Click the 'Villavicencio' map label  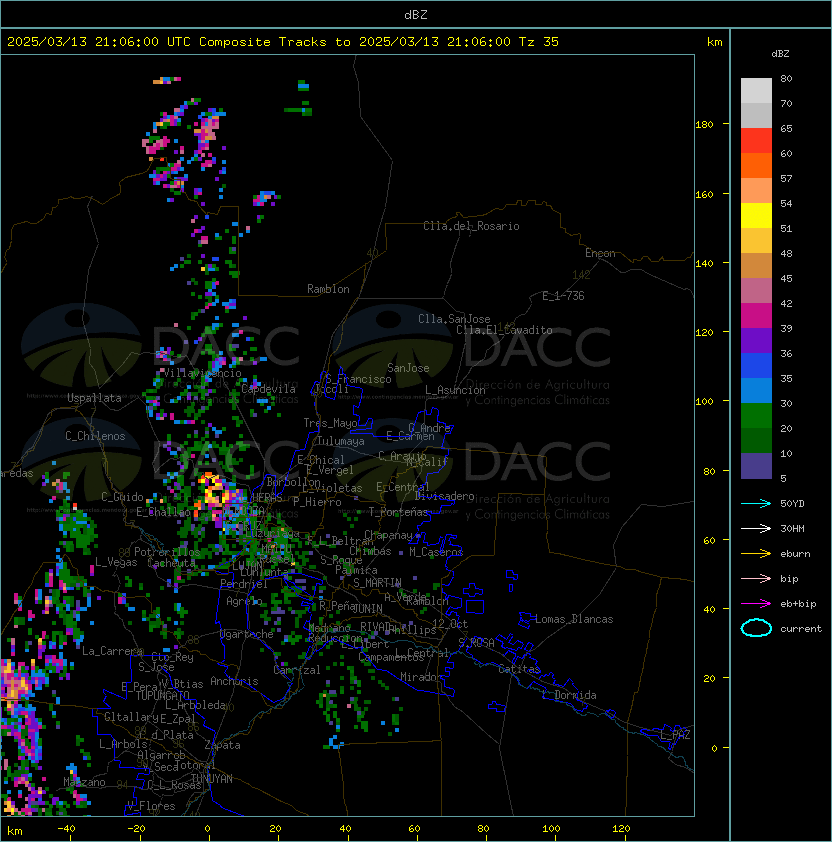202,373
